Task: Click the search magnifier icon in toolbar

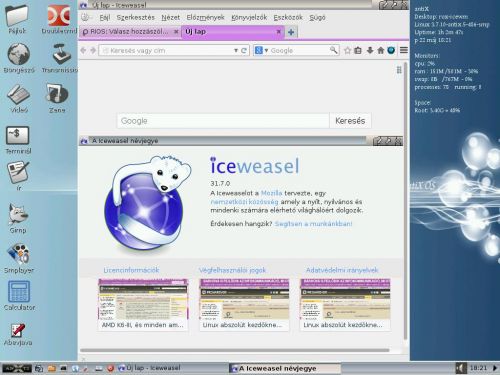Action: [x=333, y=50]
